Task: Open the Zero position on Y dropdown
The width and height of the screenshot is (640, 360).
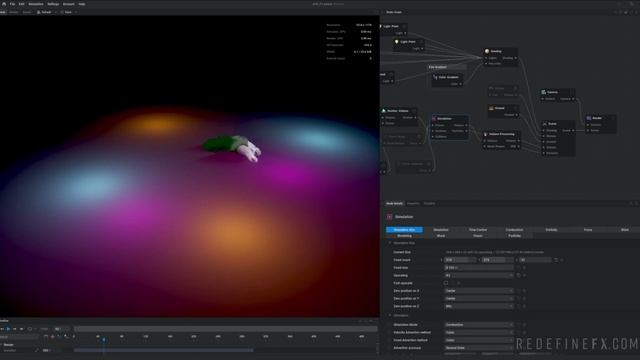Action: 478,298
